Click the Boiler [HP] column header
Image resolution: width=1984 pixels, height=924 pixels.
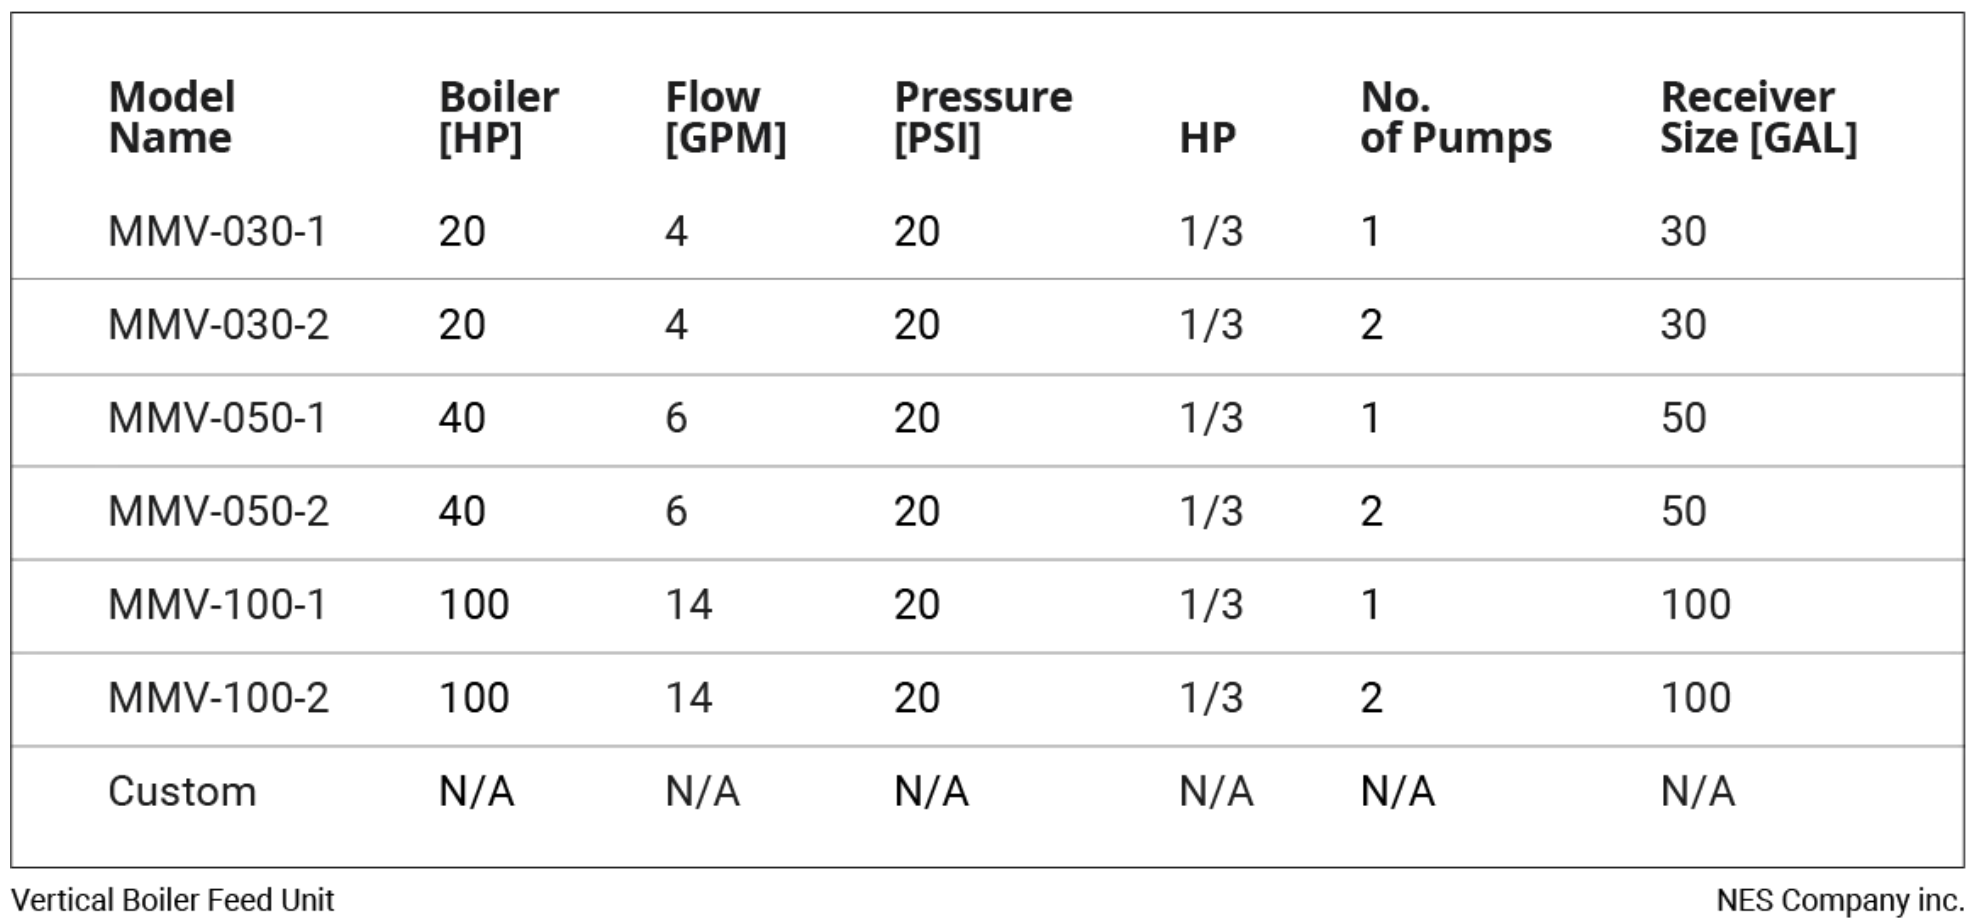click(498, 117)
